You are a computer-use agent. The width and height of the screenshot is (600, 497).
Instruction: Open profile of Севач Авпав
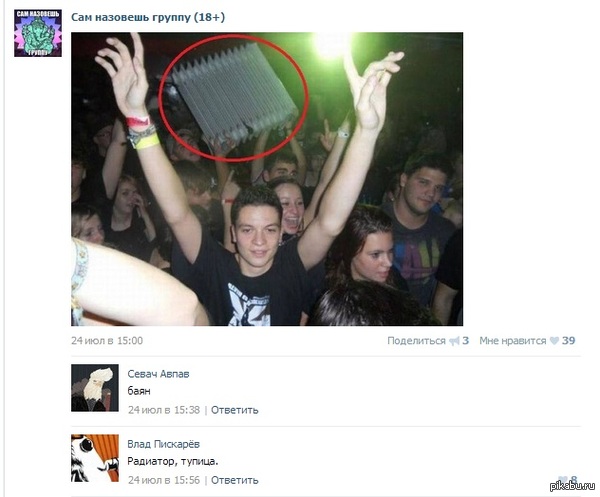158,374
